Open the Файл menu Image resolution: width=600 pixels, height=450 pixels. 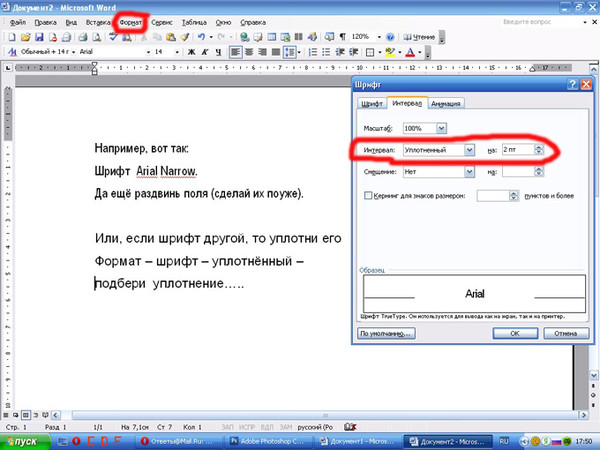pos(18,23)
